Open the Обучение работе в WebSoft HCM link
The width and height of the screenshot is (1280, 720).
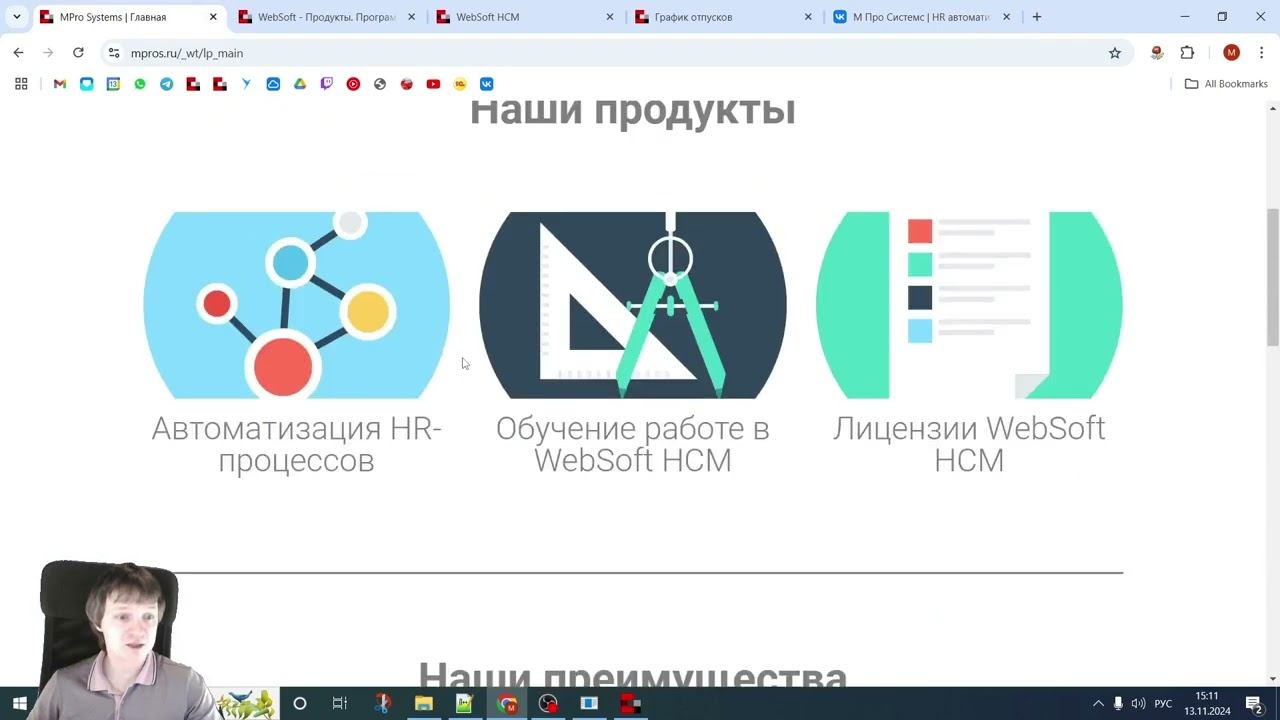coord(632,444)
